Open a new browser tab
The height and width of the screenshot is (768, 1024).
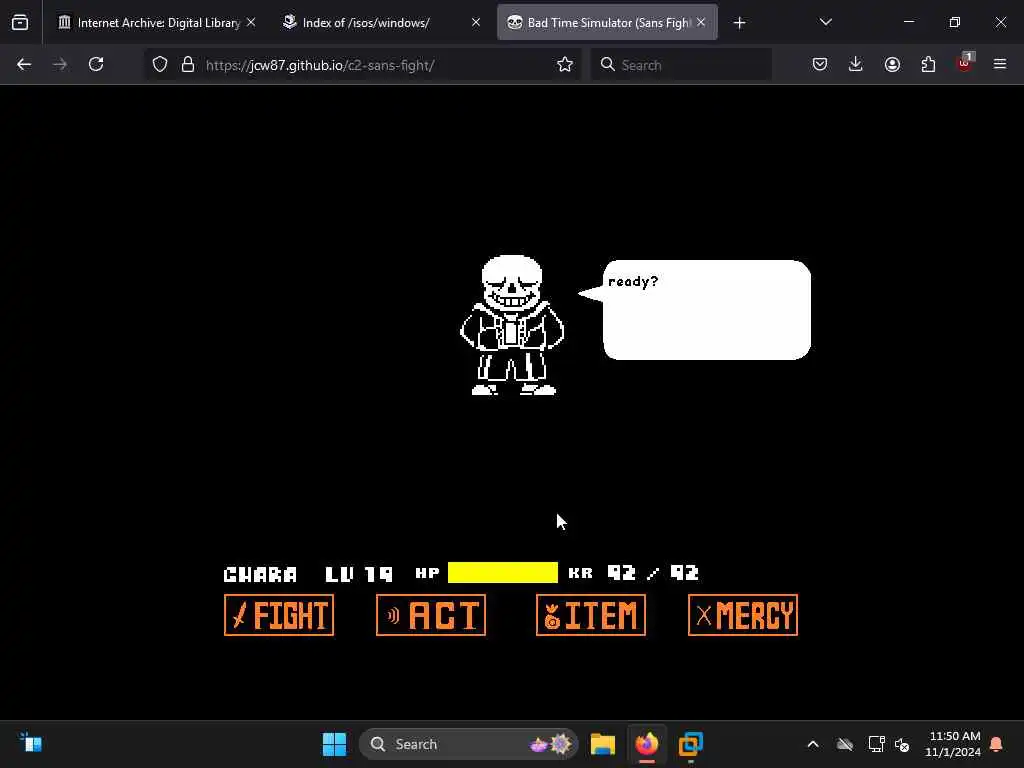click(739, 23)
